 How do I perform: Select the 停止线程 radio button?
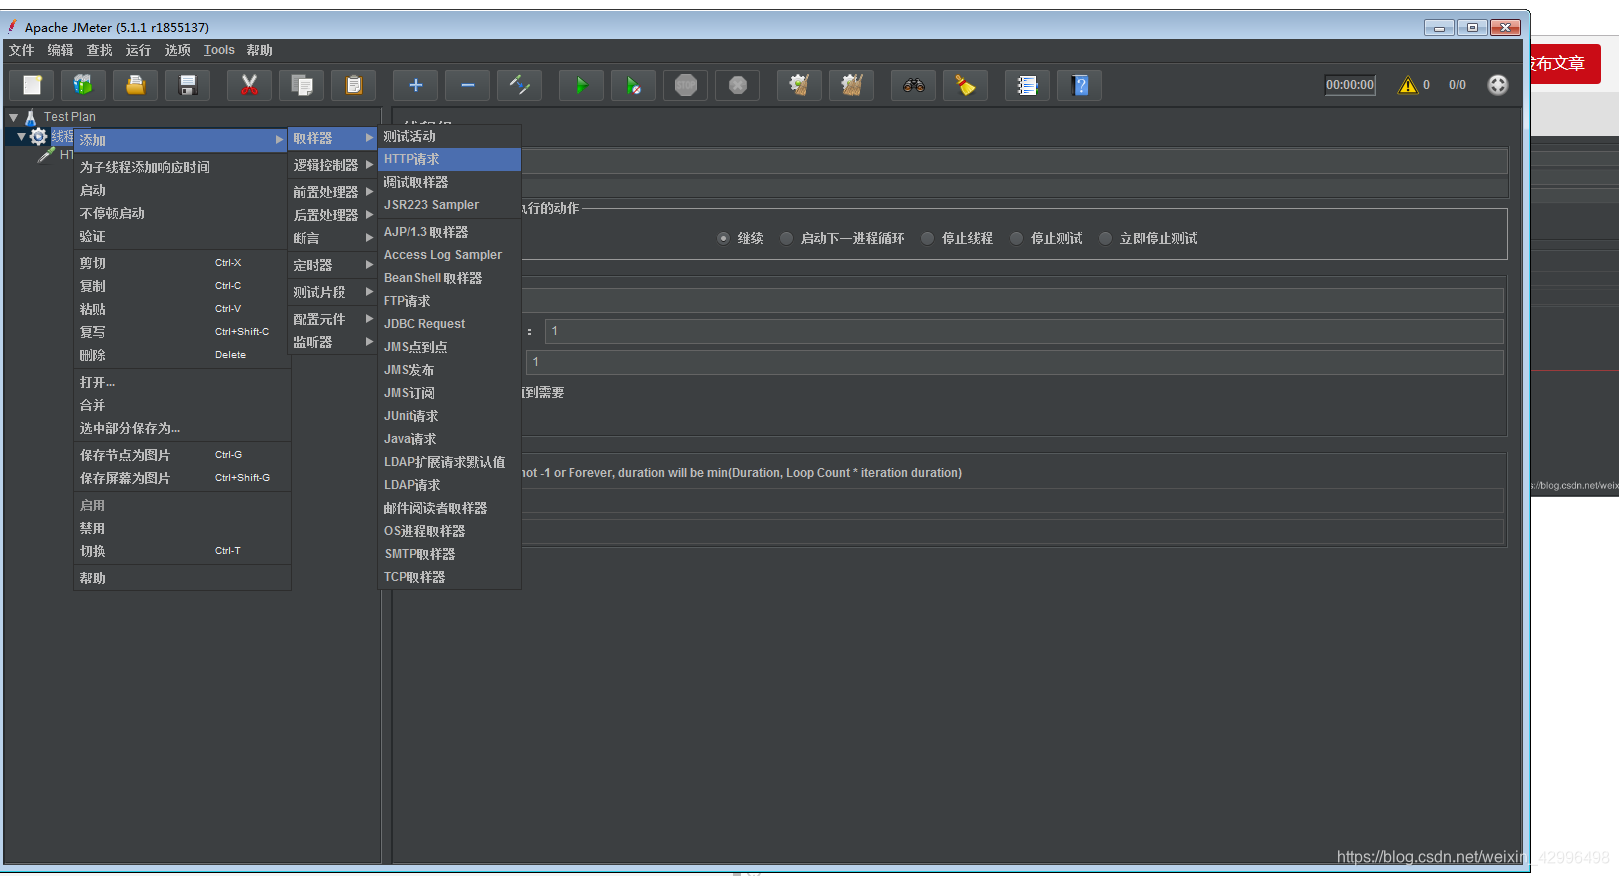(x=927, y=238)
